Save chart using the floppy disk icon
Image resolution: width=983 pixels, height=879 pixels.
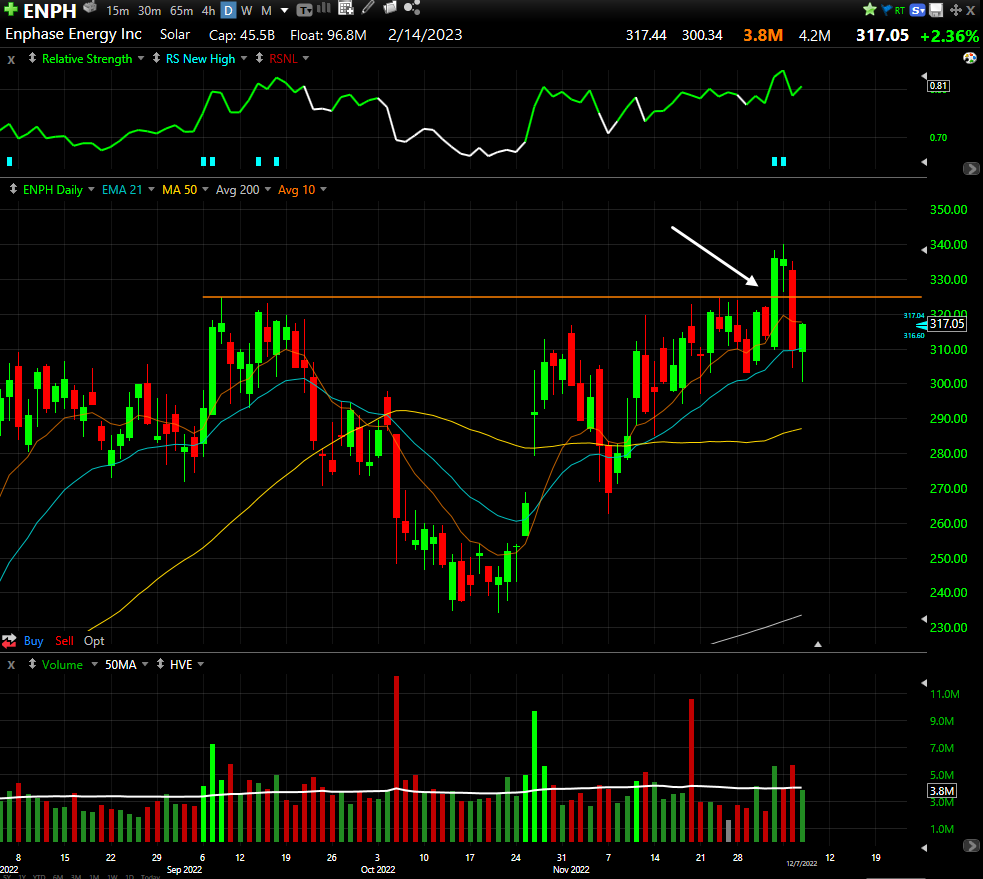click(936, 10)
